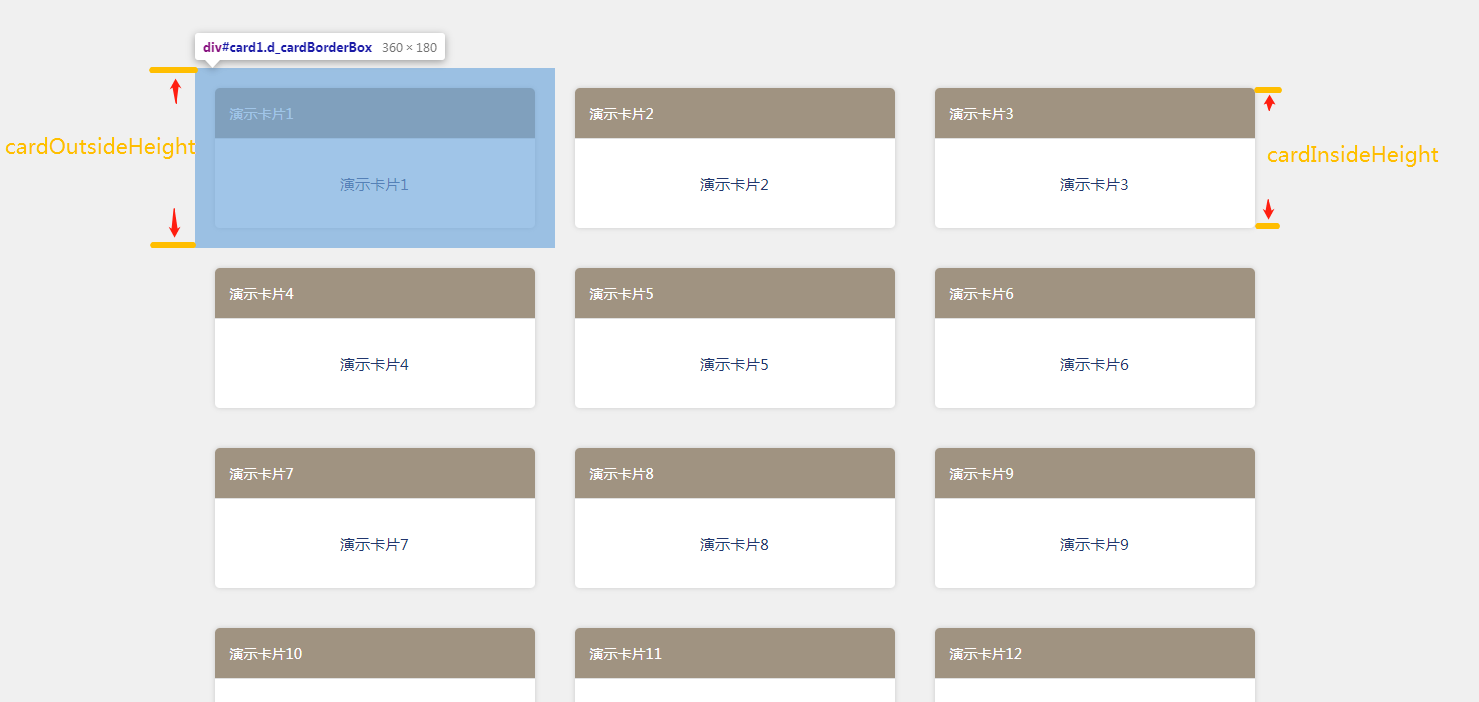
Task: Click the cardInsideHeight annotation label
Action: pos(1352,155)
